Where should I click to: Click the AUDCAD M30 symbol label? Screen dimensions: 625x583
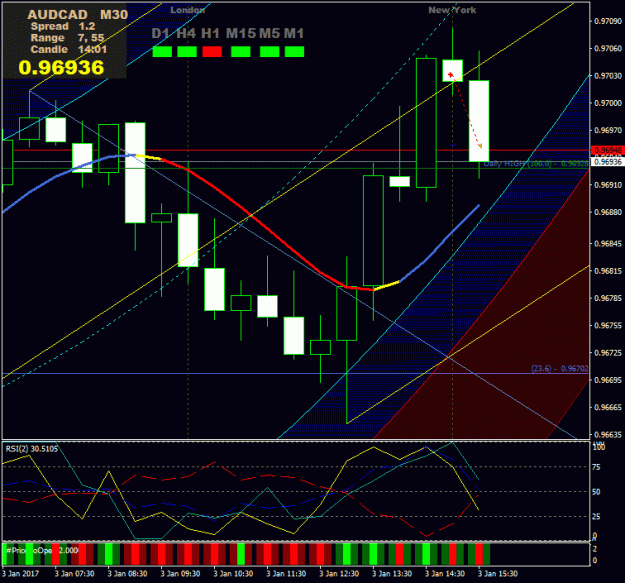78,15
